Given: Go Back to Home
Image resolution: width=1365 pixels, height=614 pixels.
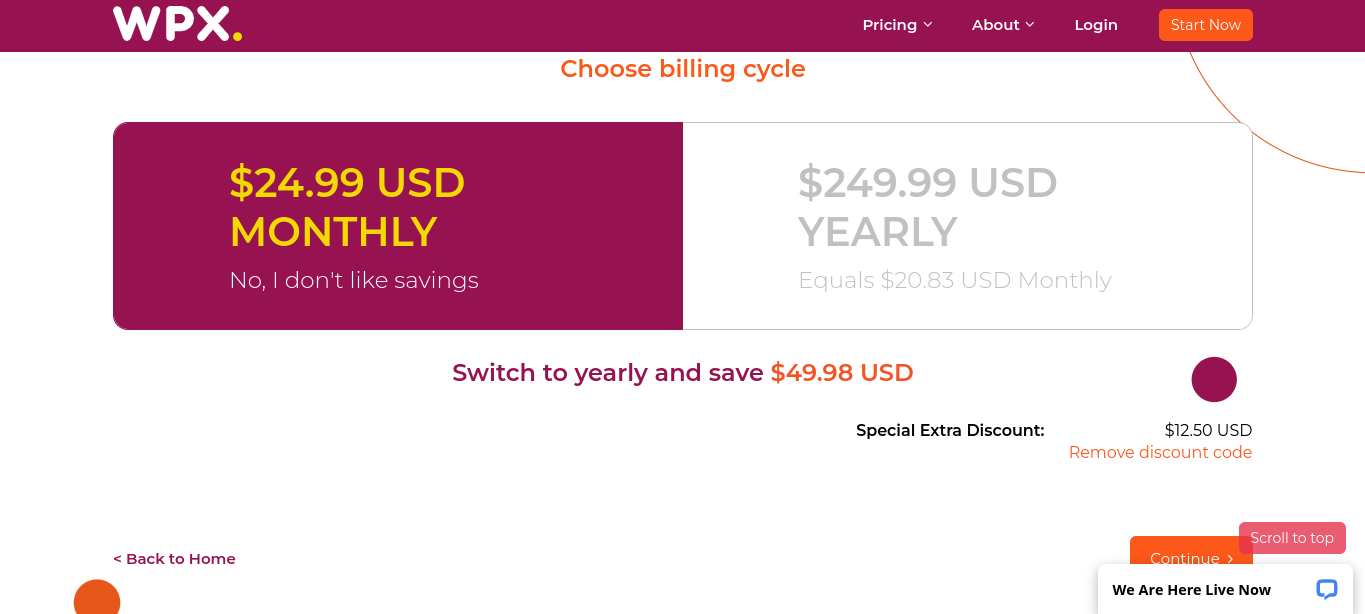Looking at the screenshot, I should tap(174, 559).
